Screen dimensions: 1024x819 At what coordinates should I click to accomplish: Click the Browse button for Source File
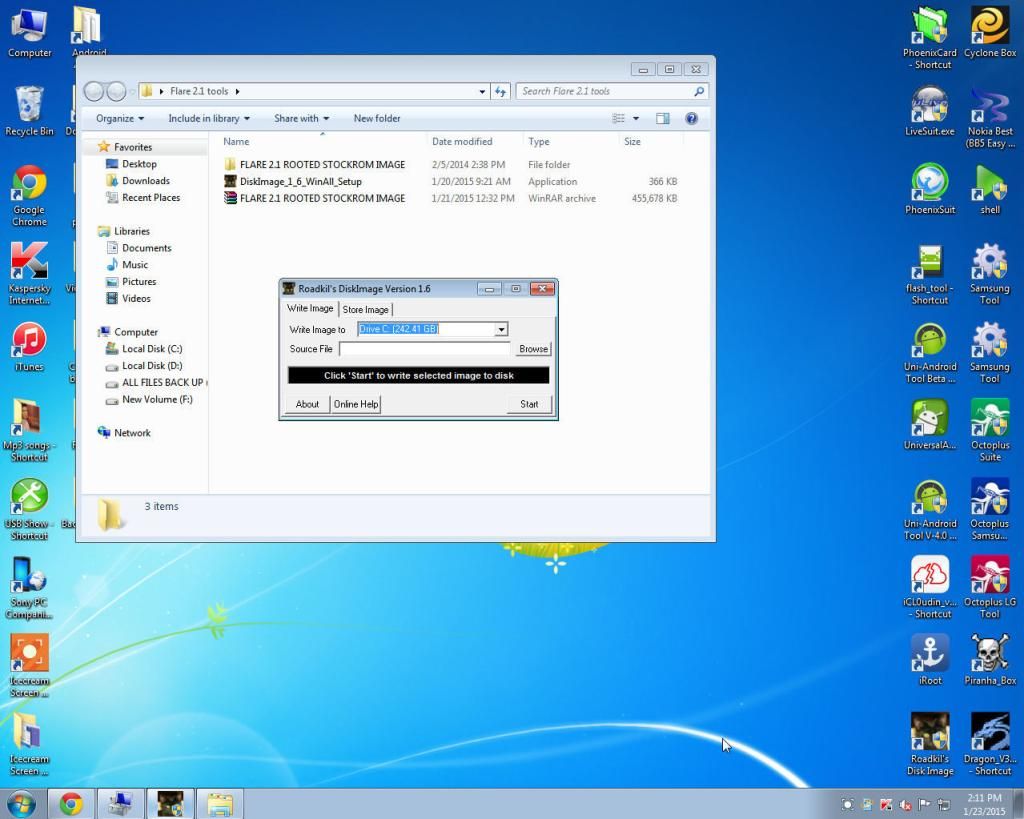click(533, 349)
